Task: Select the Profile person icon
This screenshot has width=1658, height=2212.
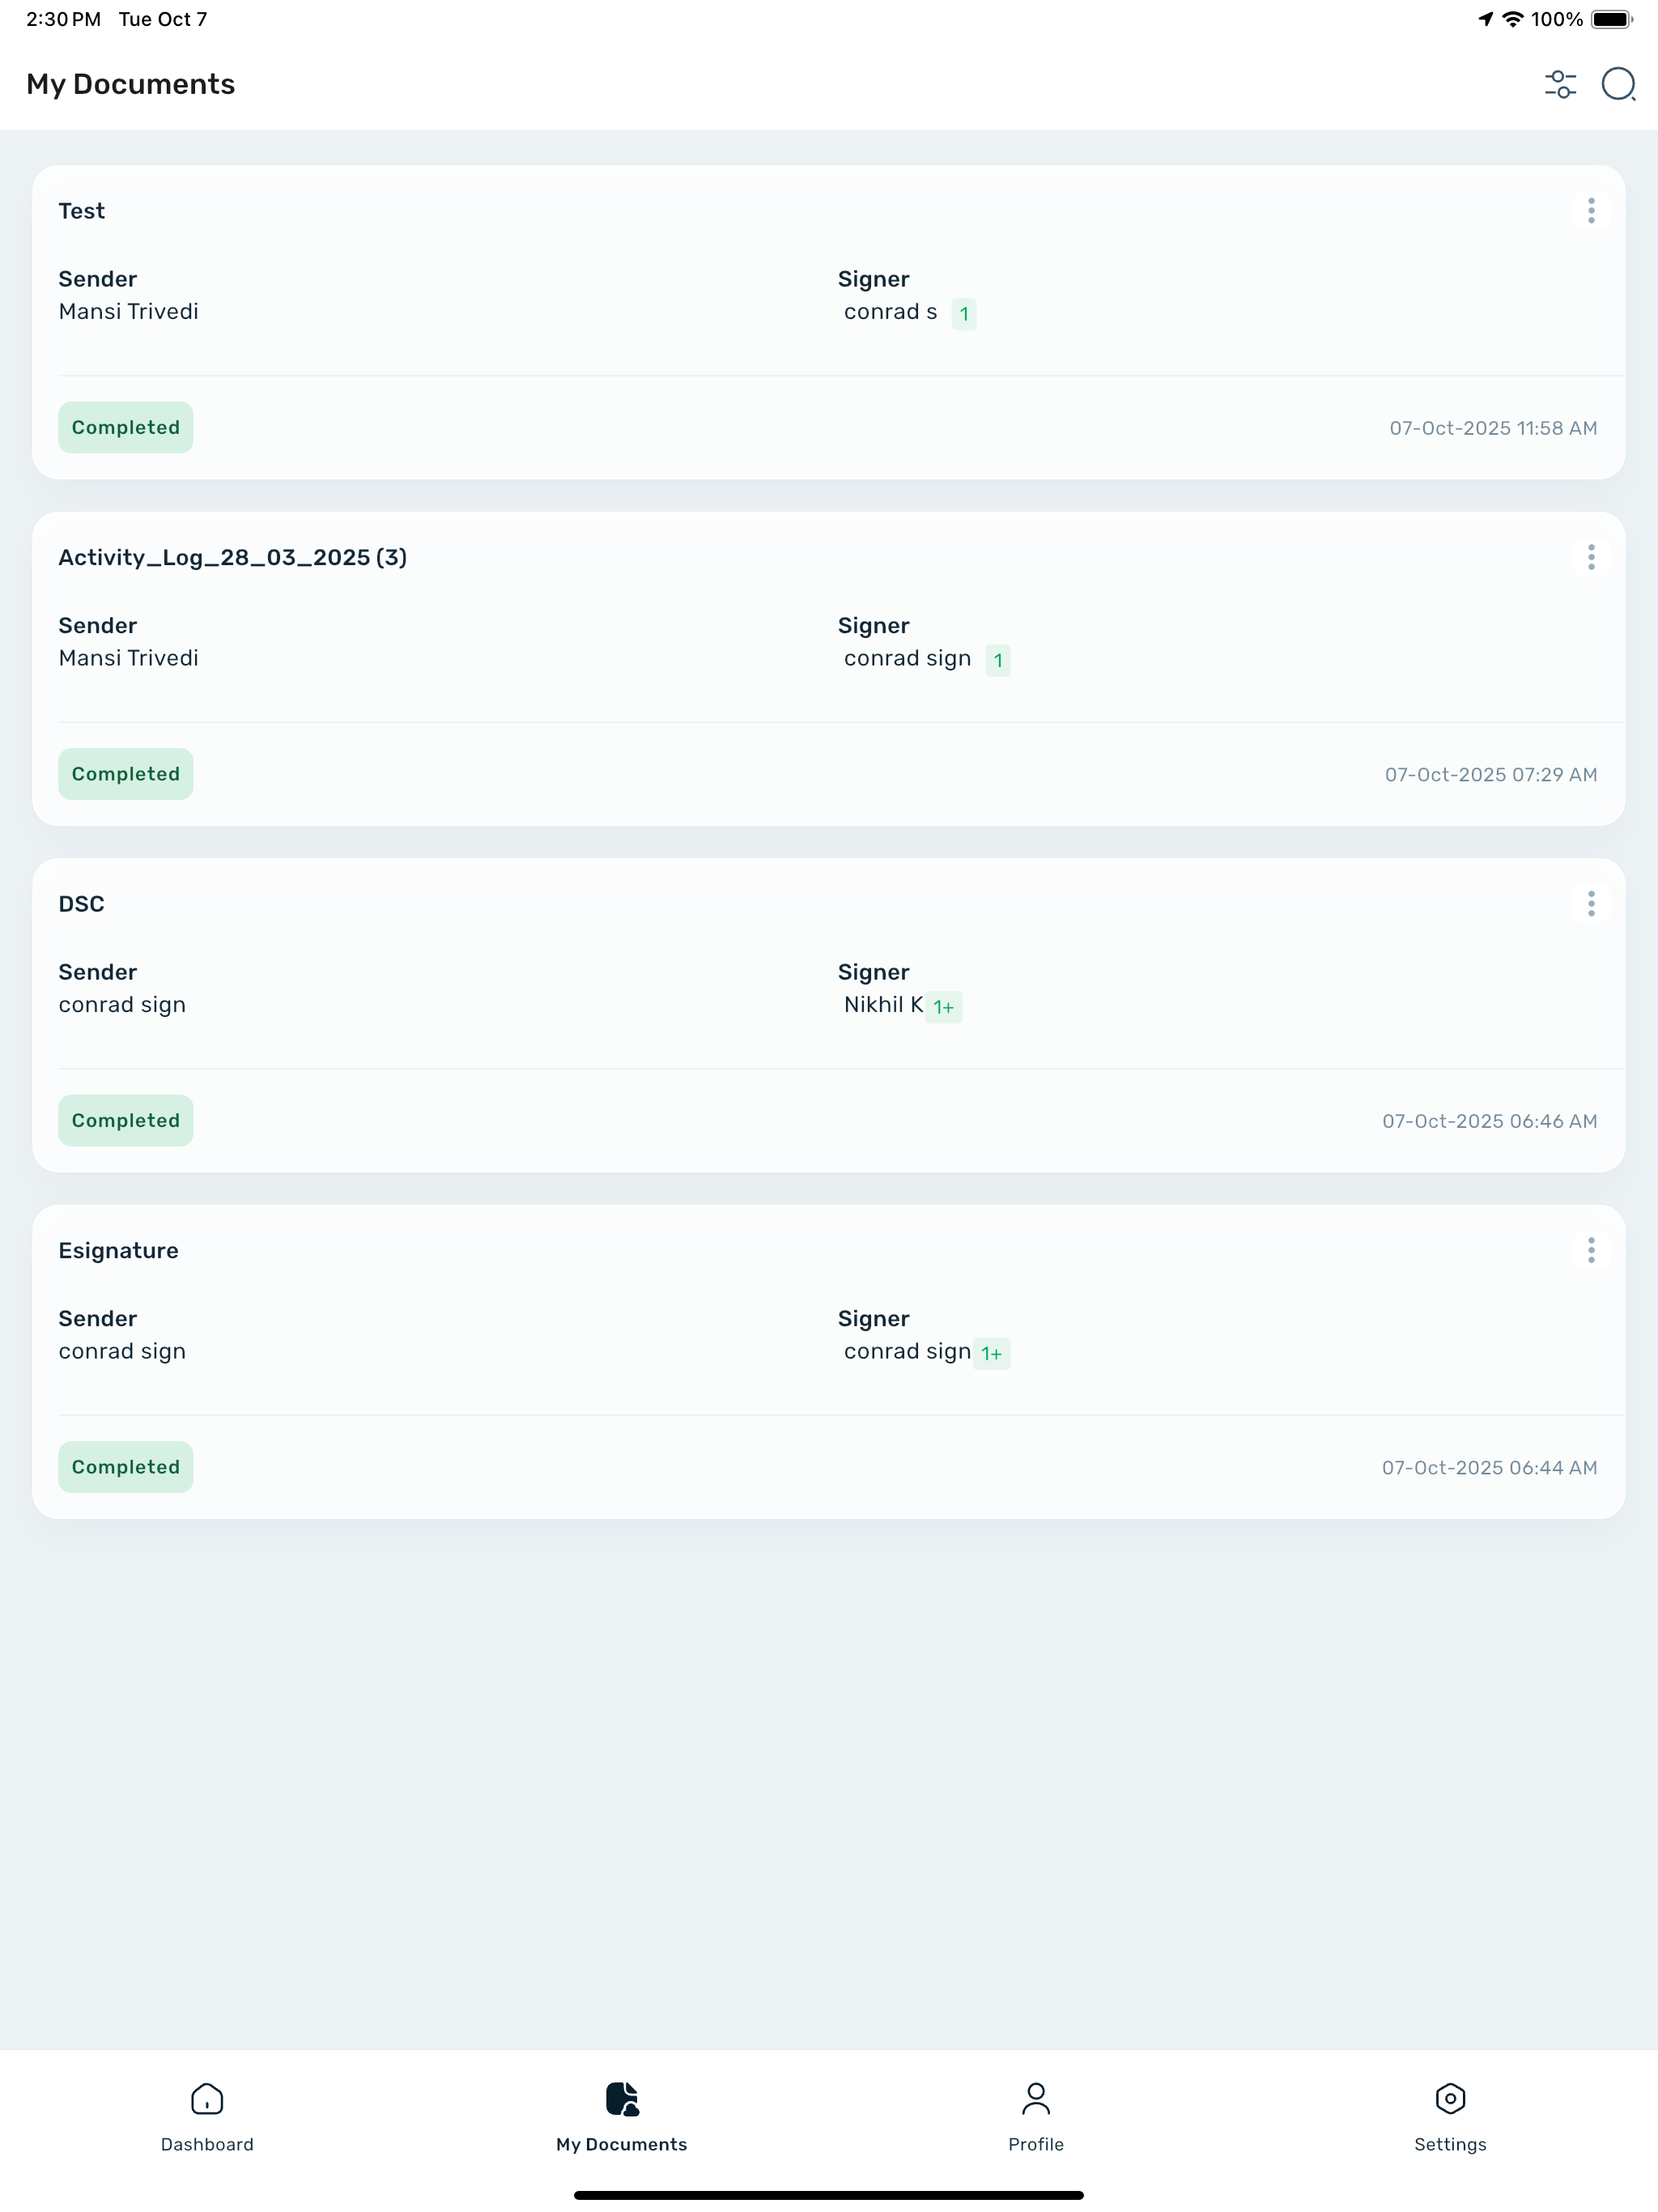Action: click(x=1036, y=2098)
